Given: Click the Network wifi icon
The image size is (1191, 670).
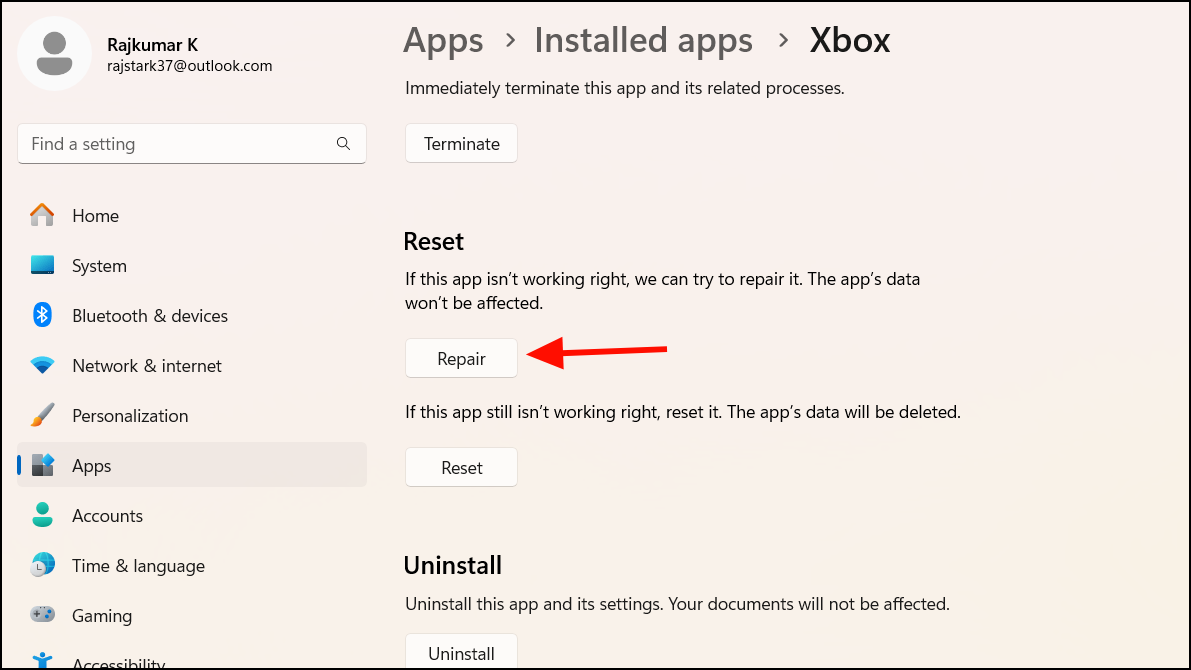Looking at the screenshot, I should coord(42,366).
